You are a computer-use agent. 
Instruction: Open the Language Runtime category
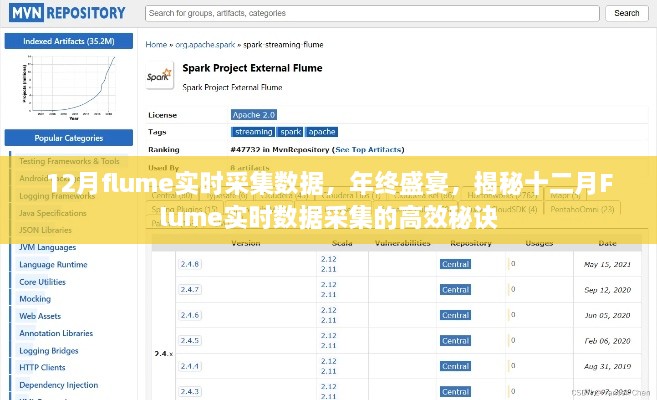point(53,265)
